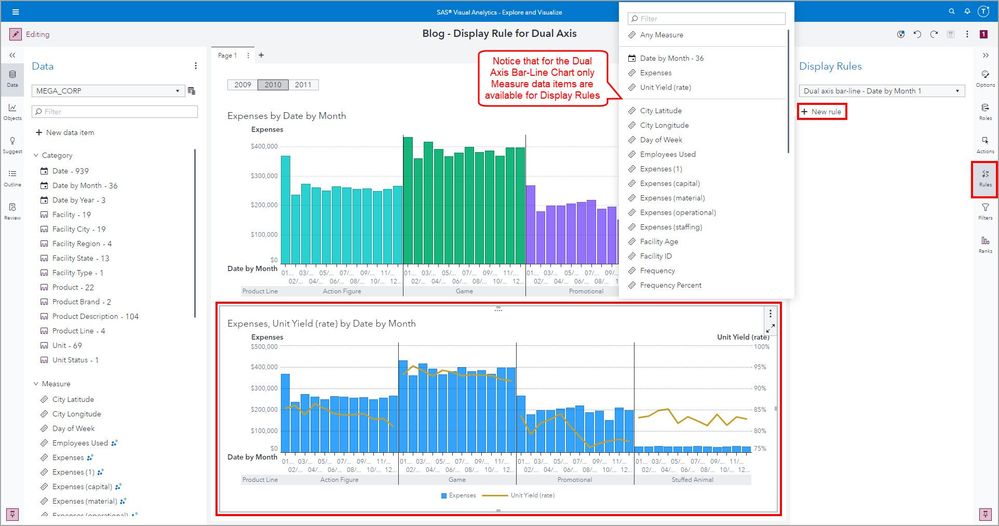Choose Frequency Percent in popup
This screenshot has width=999, height=526.
[665, 285]
